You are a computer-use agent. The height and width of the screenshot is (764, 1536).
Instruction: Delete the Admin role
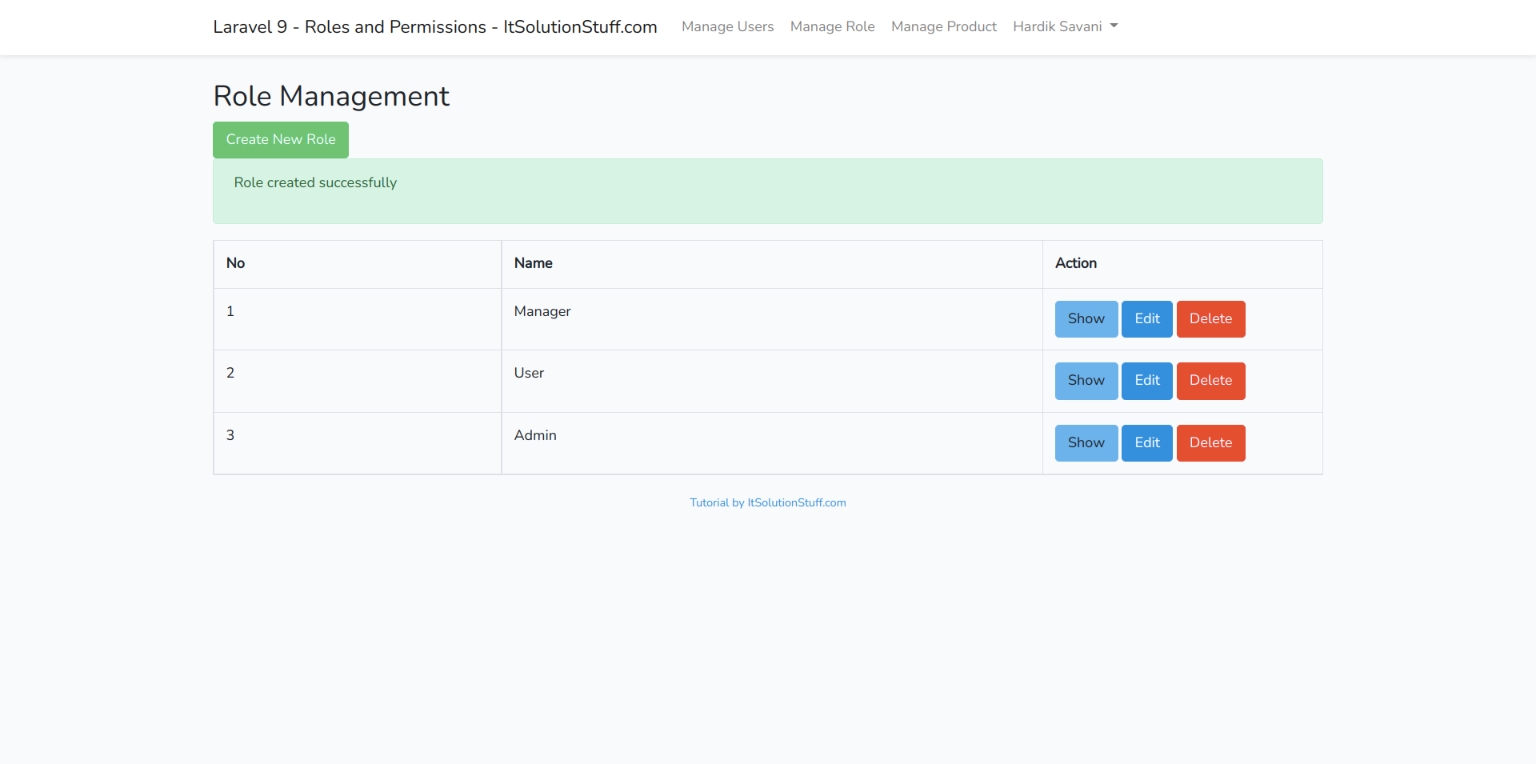tap(1210, 442)
